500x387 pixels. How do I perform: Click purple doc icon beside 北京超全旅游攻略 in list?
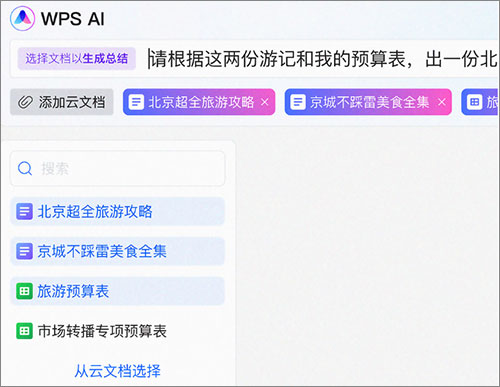coord(24,211)
